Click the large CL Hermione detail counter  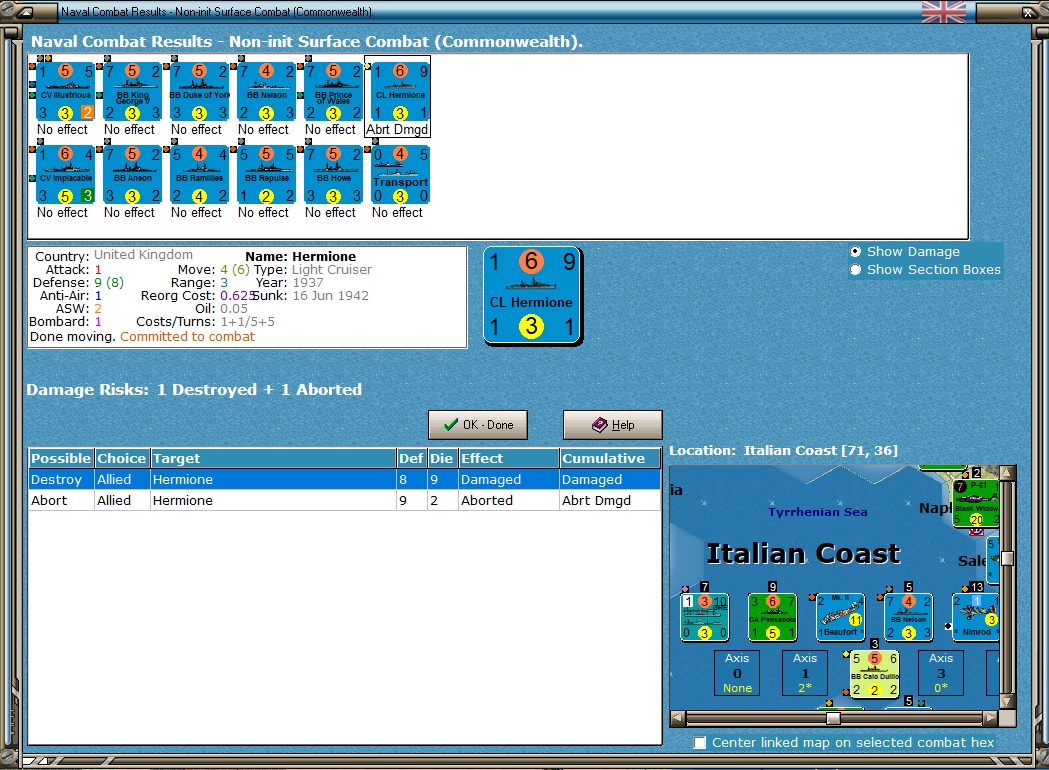pyautogui.click(x=533, y=296)
